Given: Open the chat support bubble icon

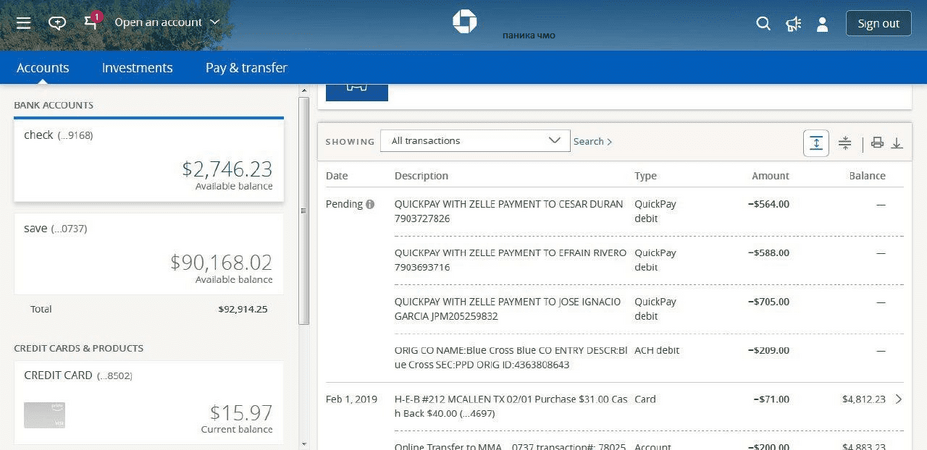Looking at the screenshot, I should tap(57, 23).
